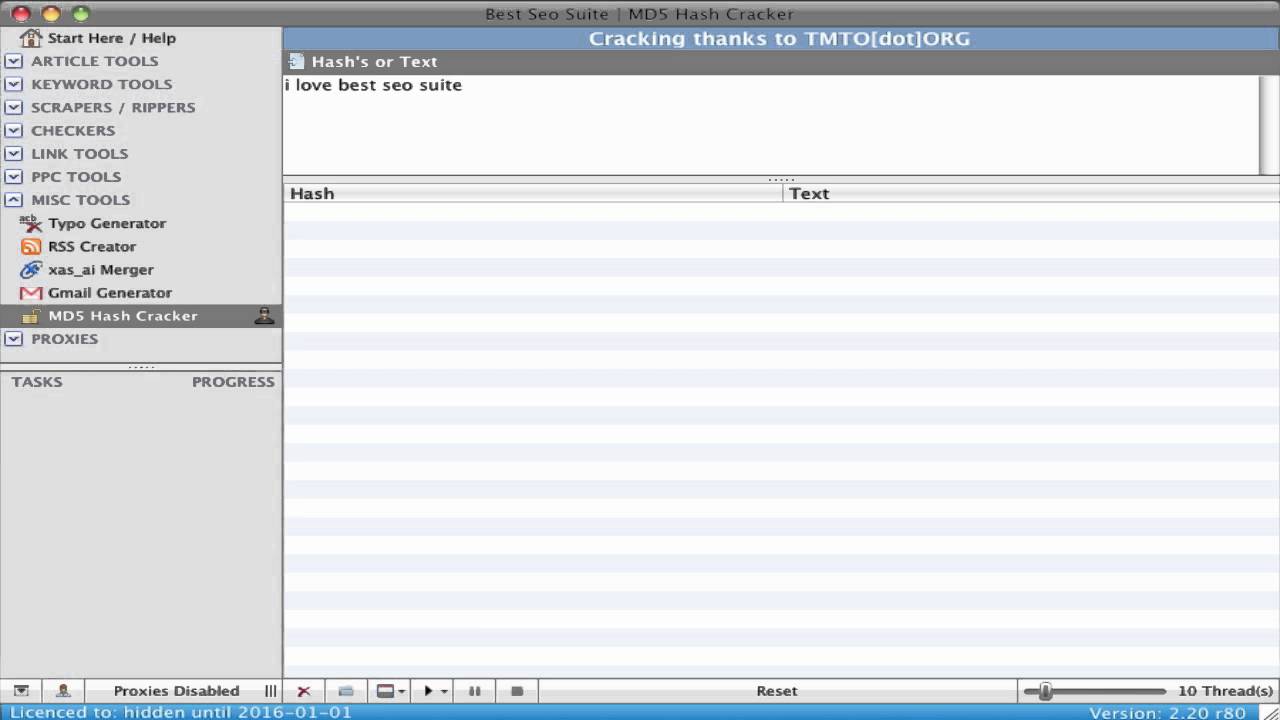Screen dimensions: 1280x720
Task: Sort results by the Text column header
Action: (x=1032, y=194)
